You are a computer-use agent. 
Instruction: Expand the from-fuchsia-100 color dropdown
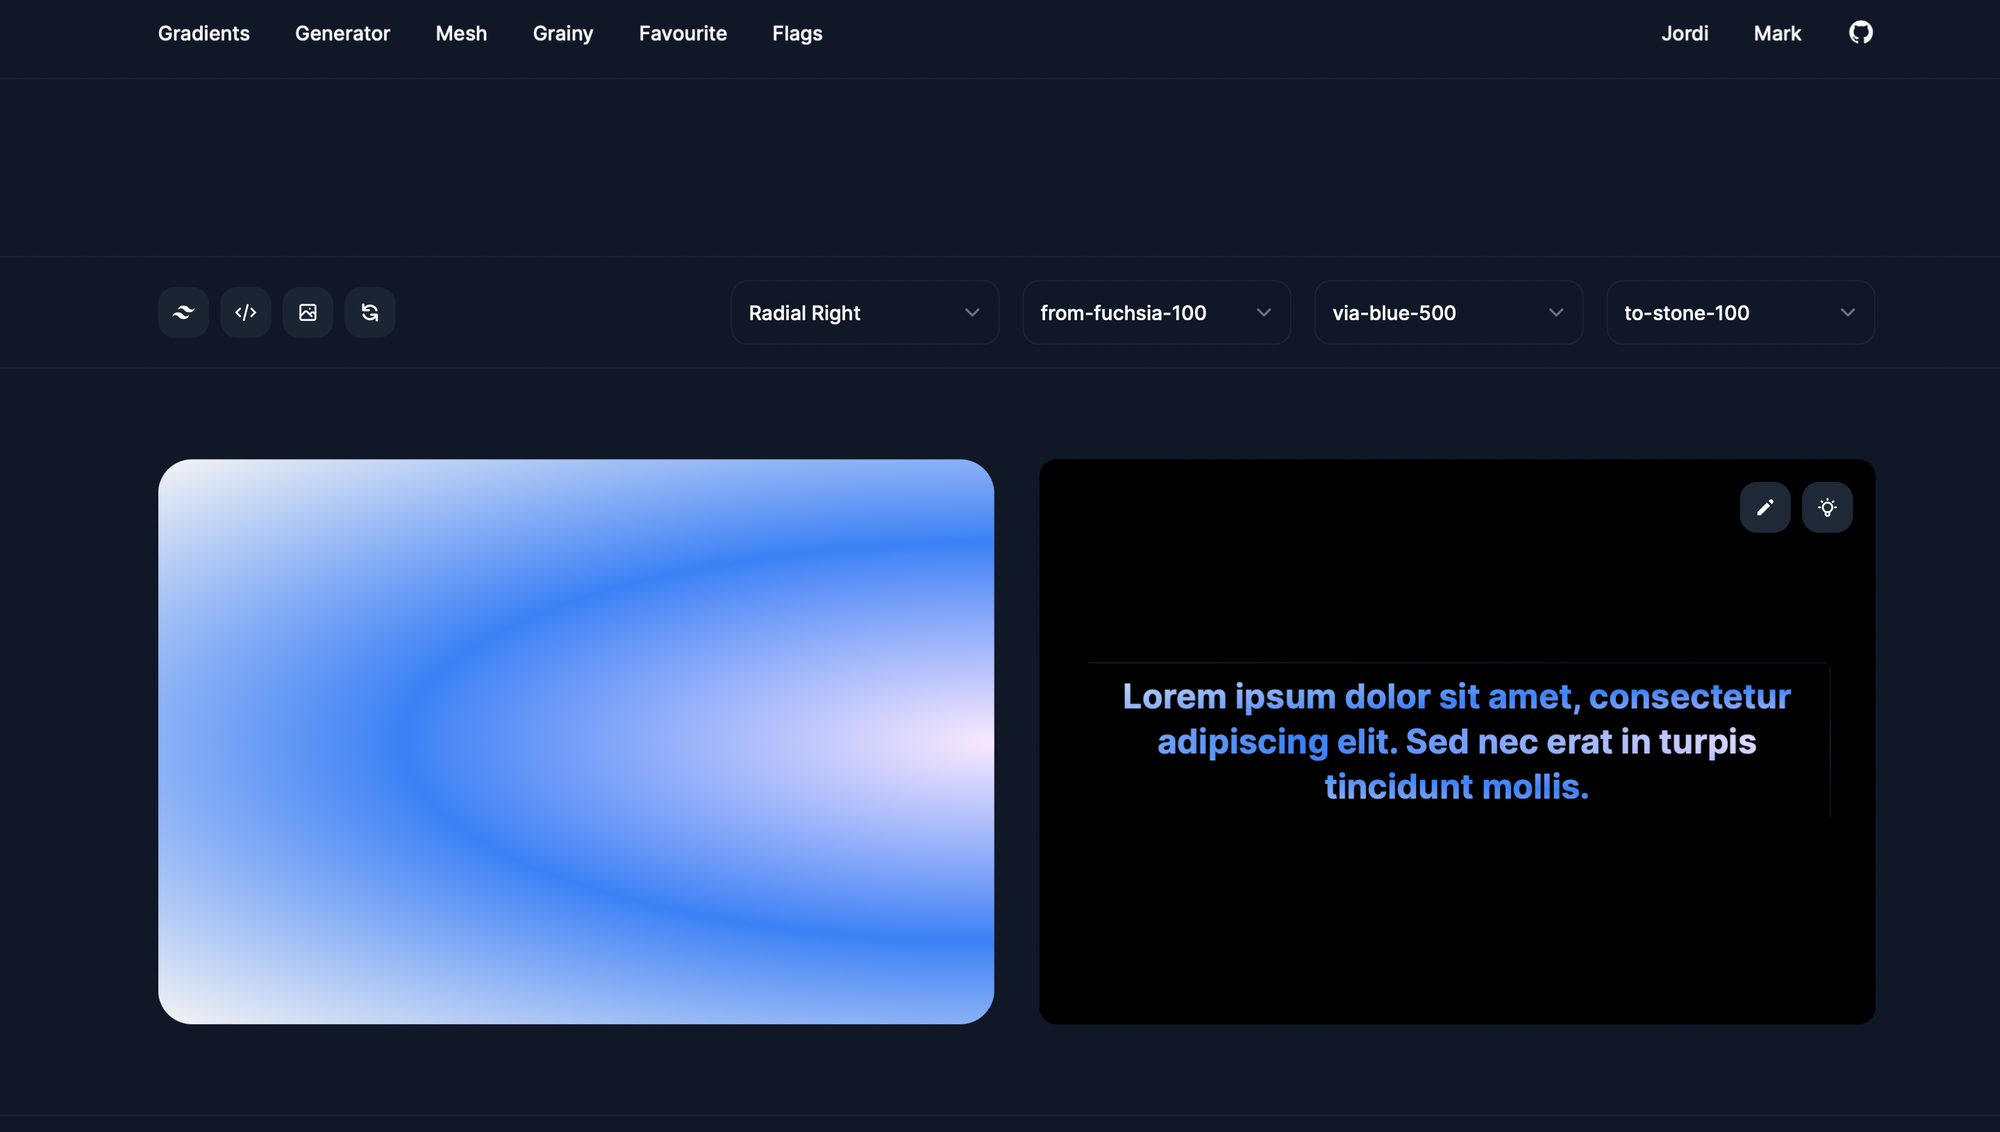(1156, 313)
